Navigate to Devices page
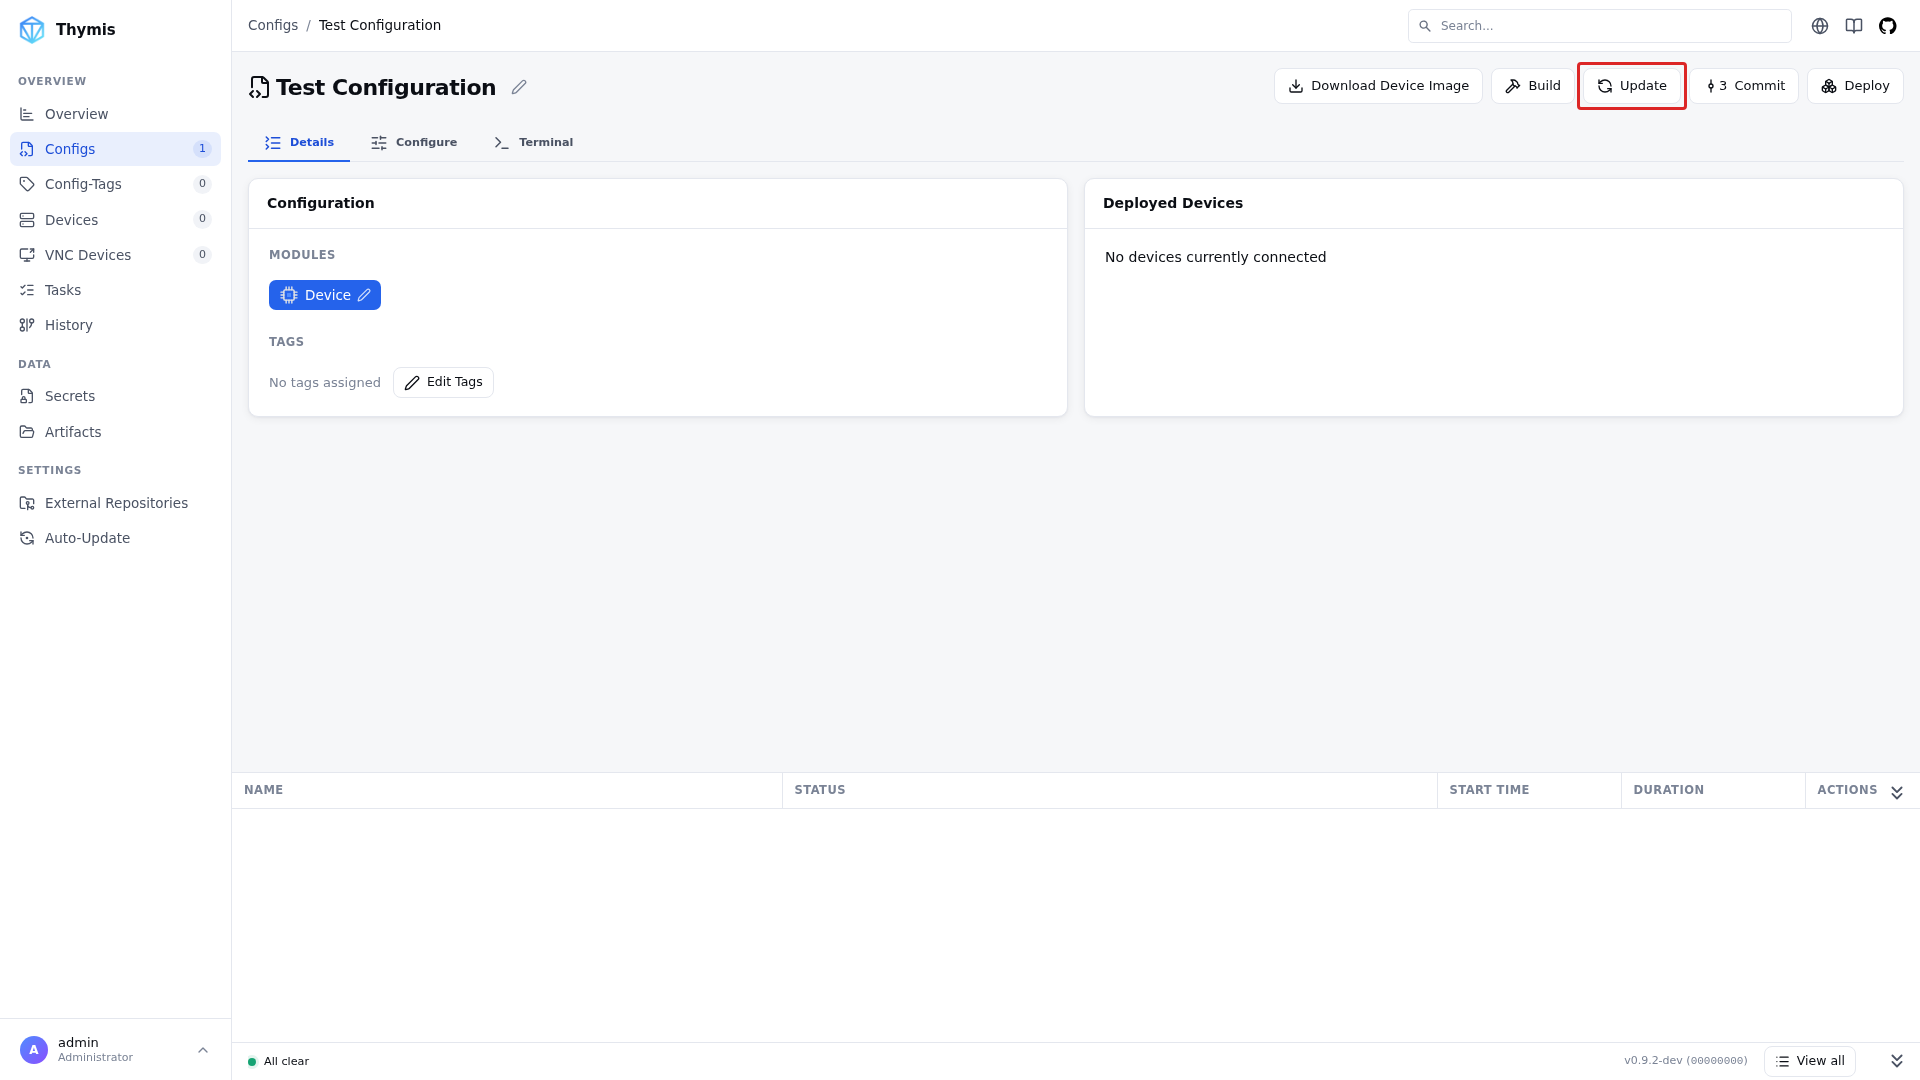1920x1080 pixels. coord(115,220)
